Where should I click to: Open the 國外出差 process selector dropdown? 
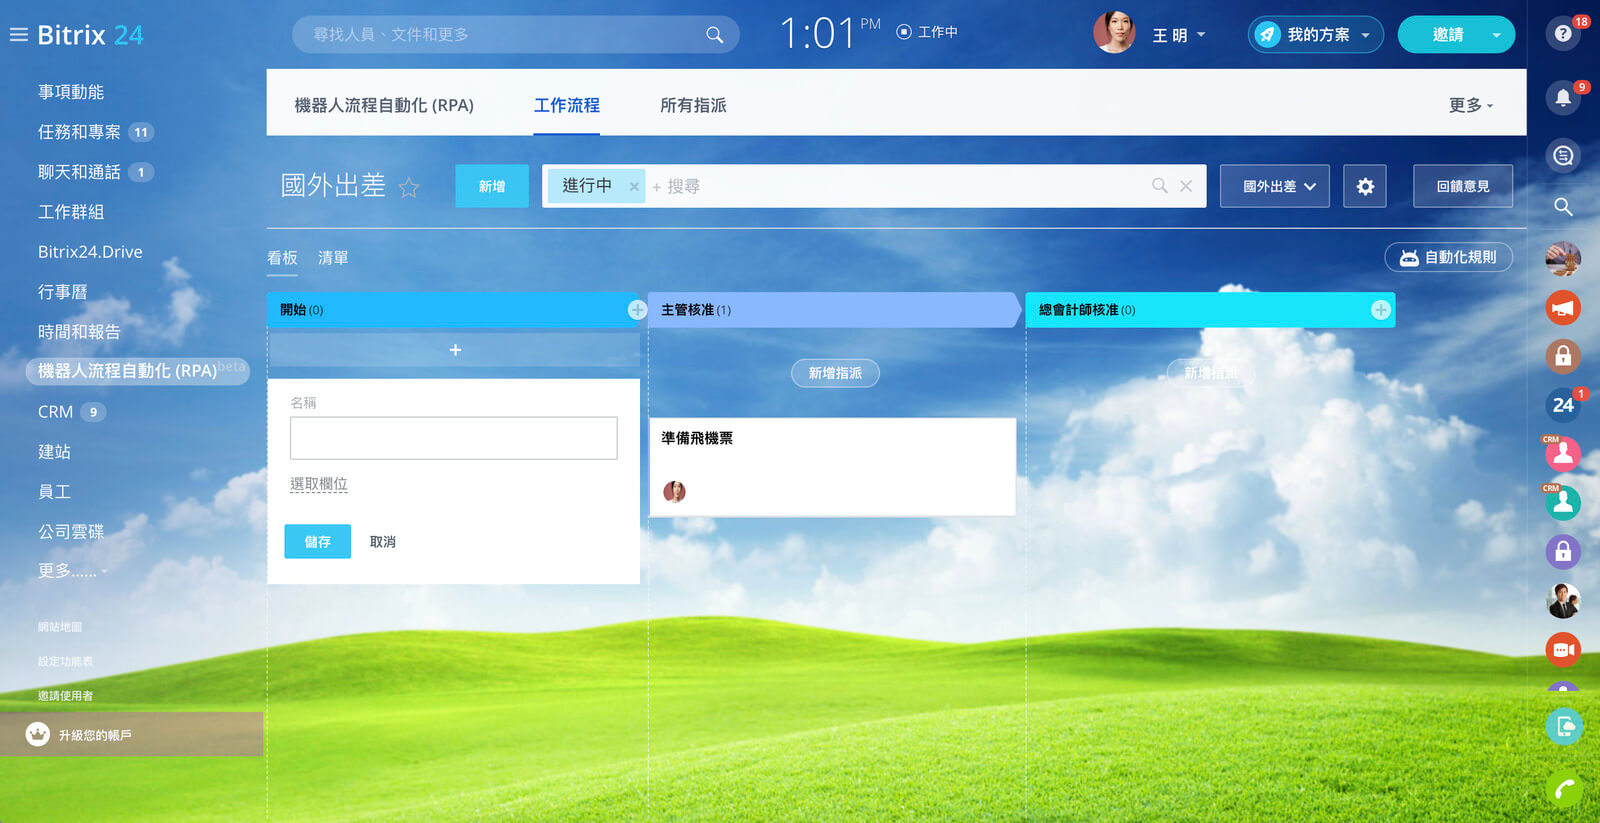1275,186
